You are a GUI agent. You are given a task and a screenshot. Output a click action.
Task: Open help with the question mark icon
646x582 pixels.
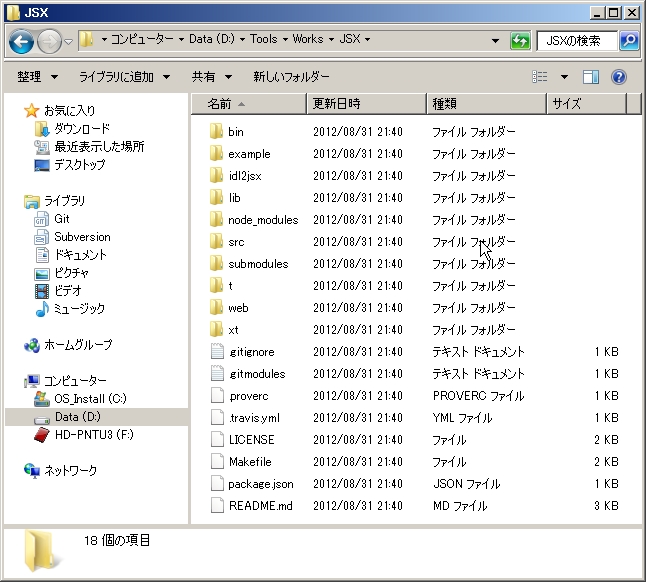[x=619, y=77]
